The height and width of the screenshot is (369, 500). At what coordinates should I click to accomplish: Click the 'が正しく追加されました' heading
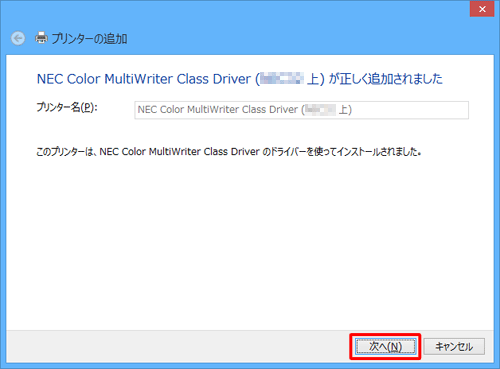(239, 79)
